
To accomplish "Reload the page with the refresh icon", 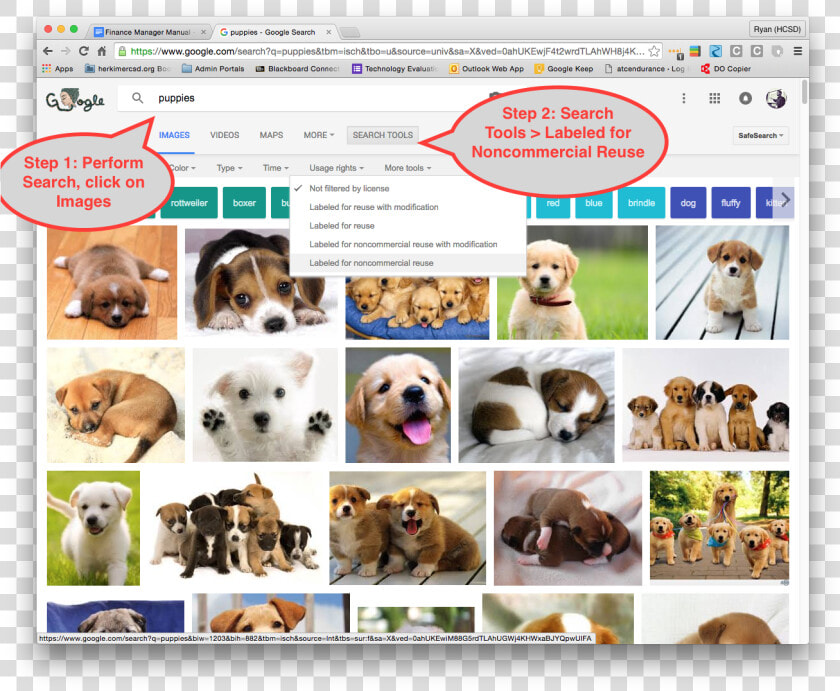I will coord(84,51).
